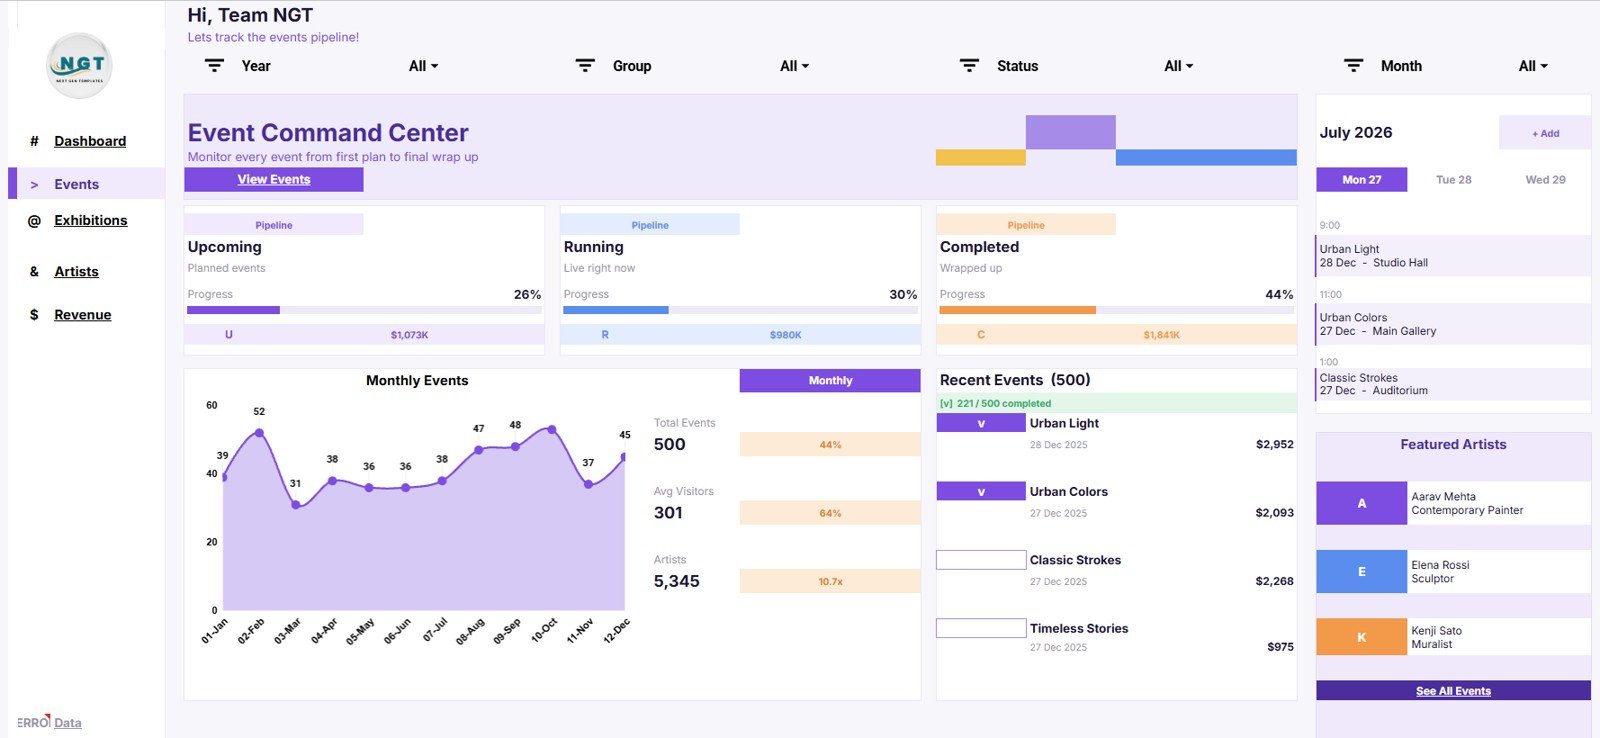1600x738 pixels.
Task: Click the # icon next to Dashboard
Action: (x=34, y=141)
